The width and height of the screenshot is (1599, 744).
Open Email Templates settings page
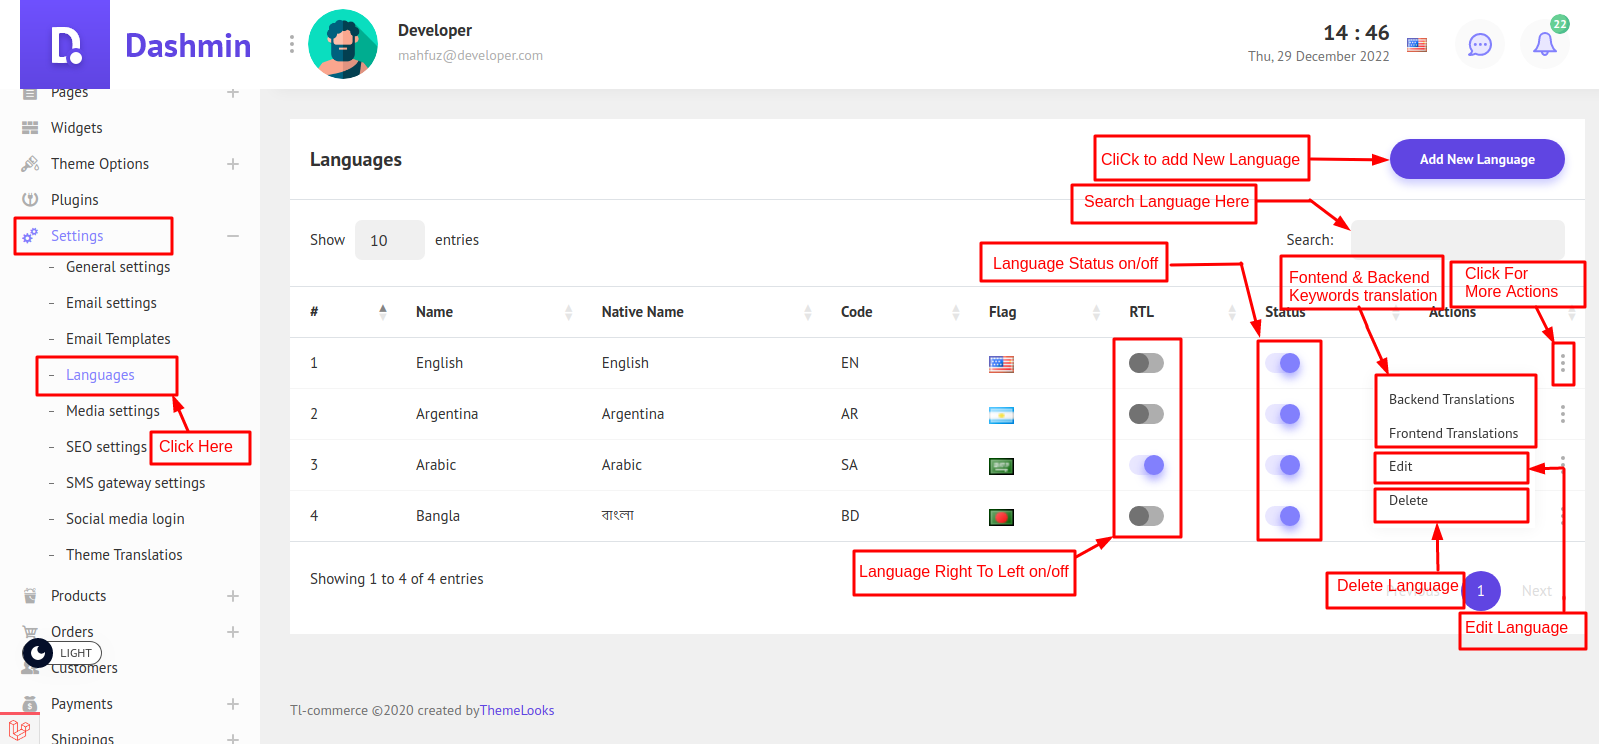(x=118, y=339)
